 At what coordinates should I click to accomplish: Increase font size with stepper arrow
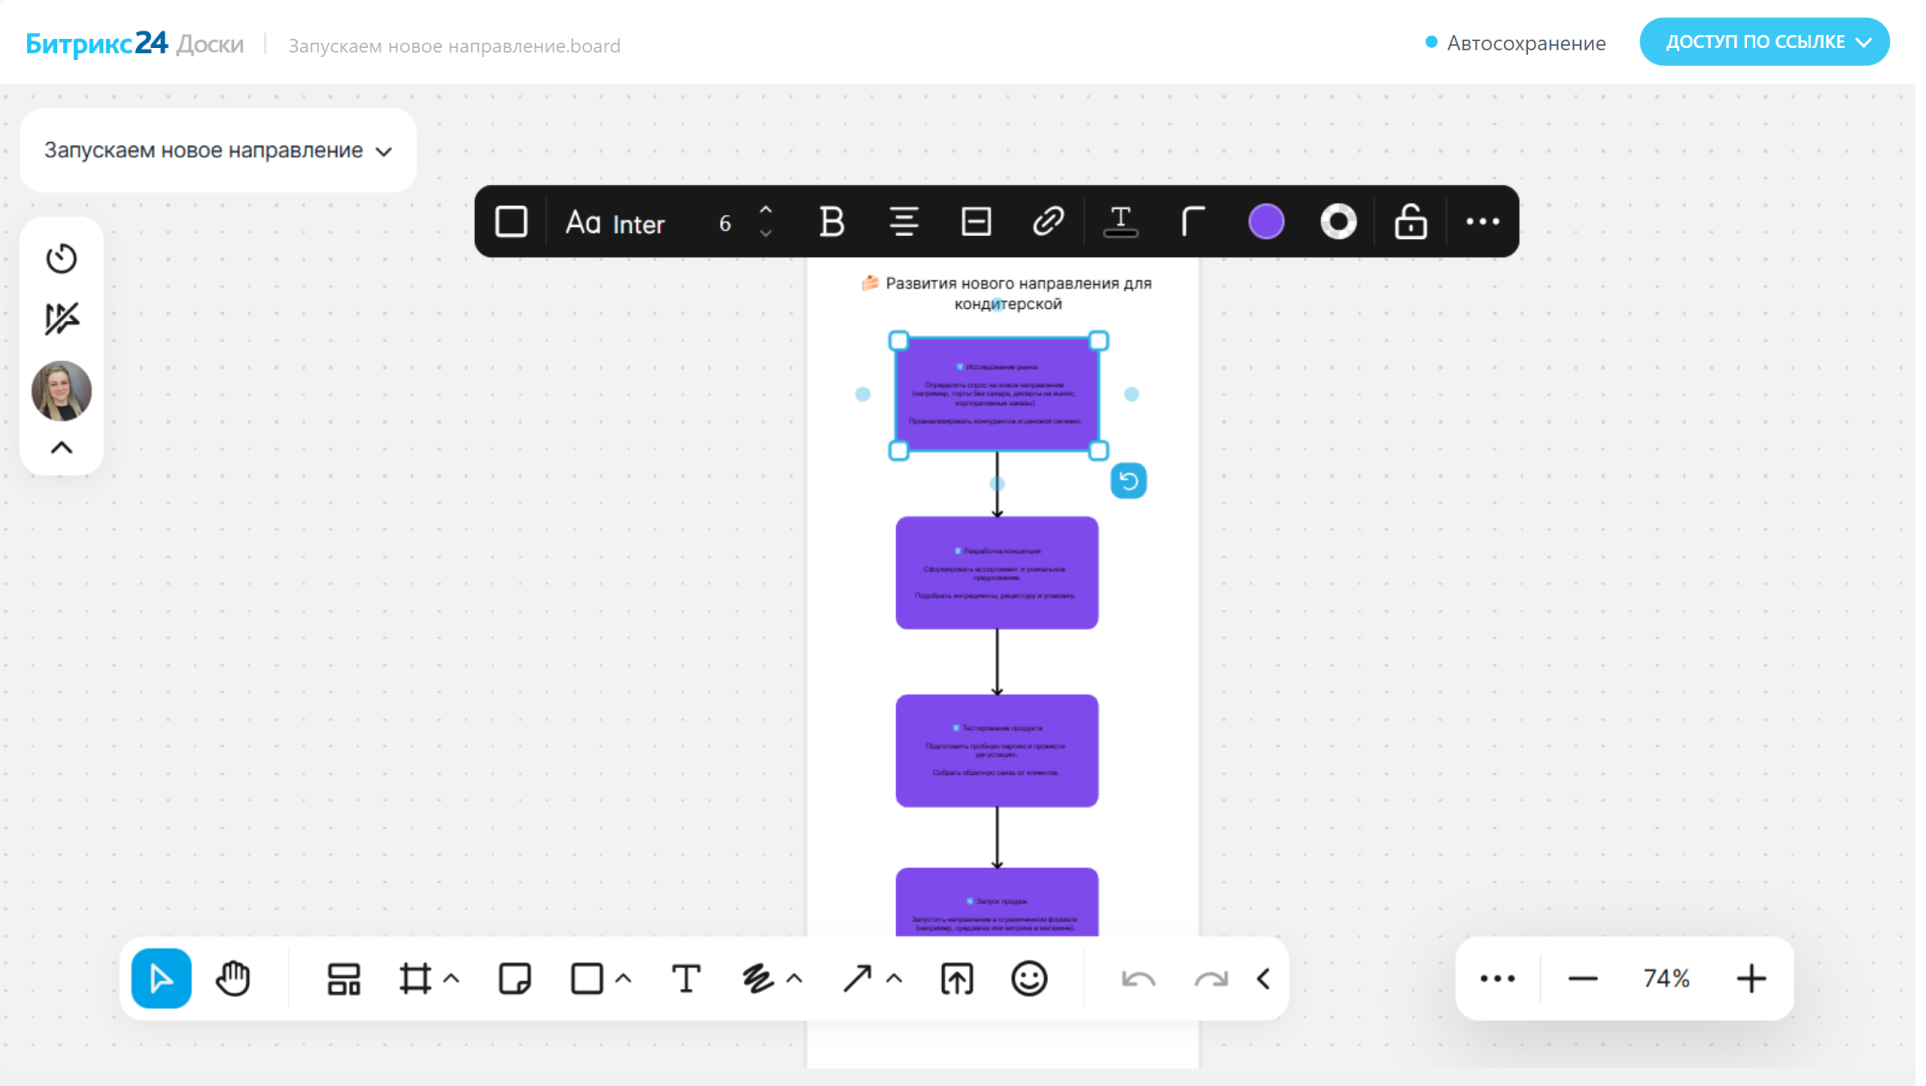pyautogui.click(x=765, y=210)
